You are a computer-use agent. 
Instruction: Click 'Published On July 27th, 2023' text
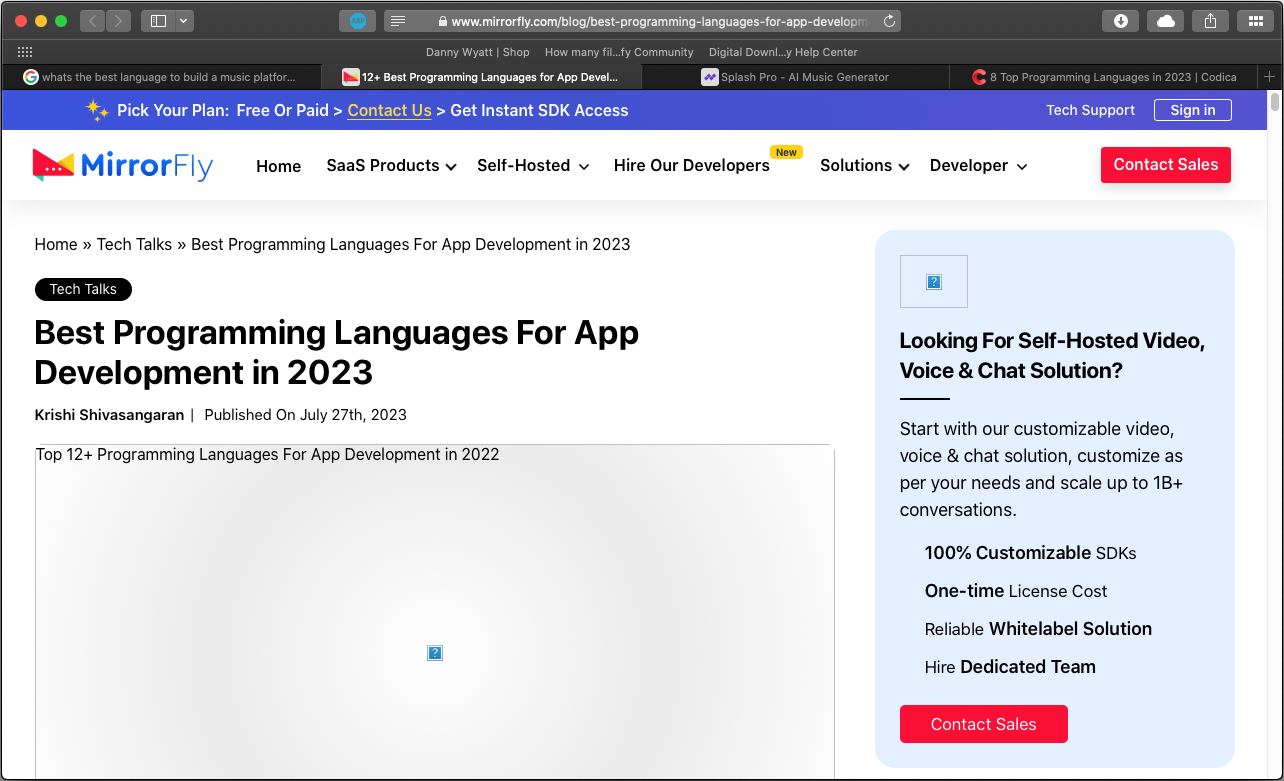tap(305, 415)
